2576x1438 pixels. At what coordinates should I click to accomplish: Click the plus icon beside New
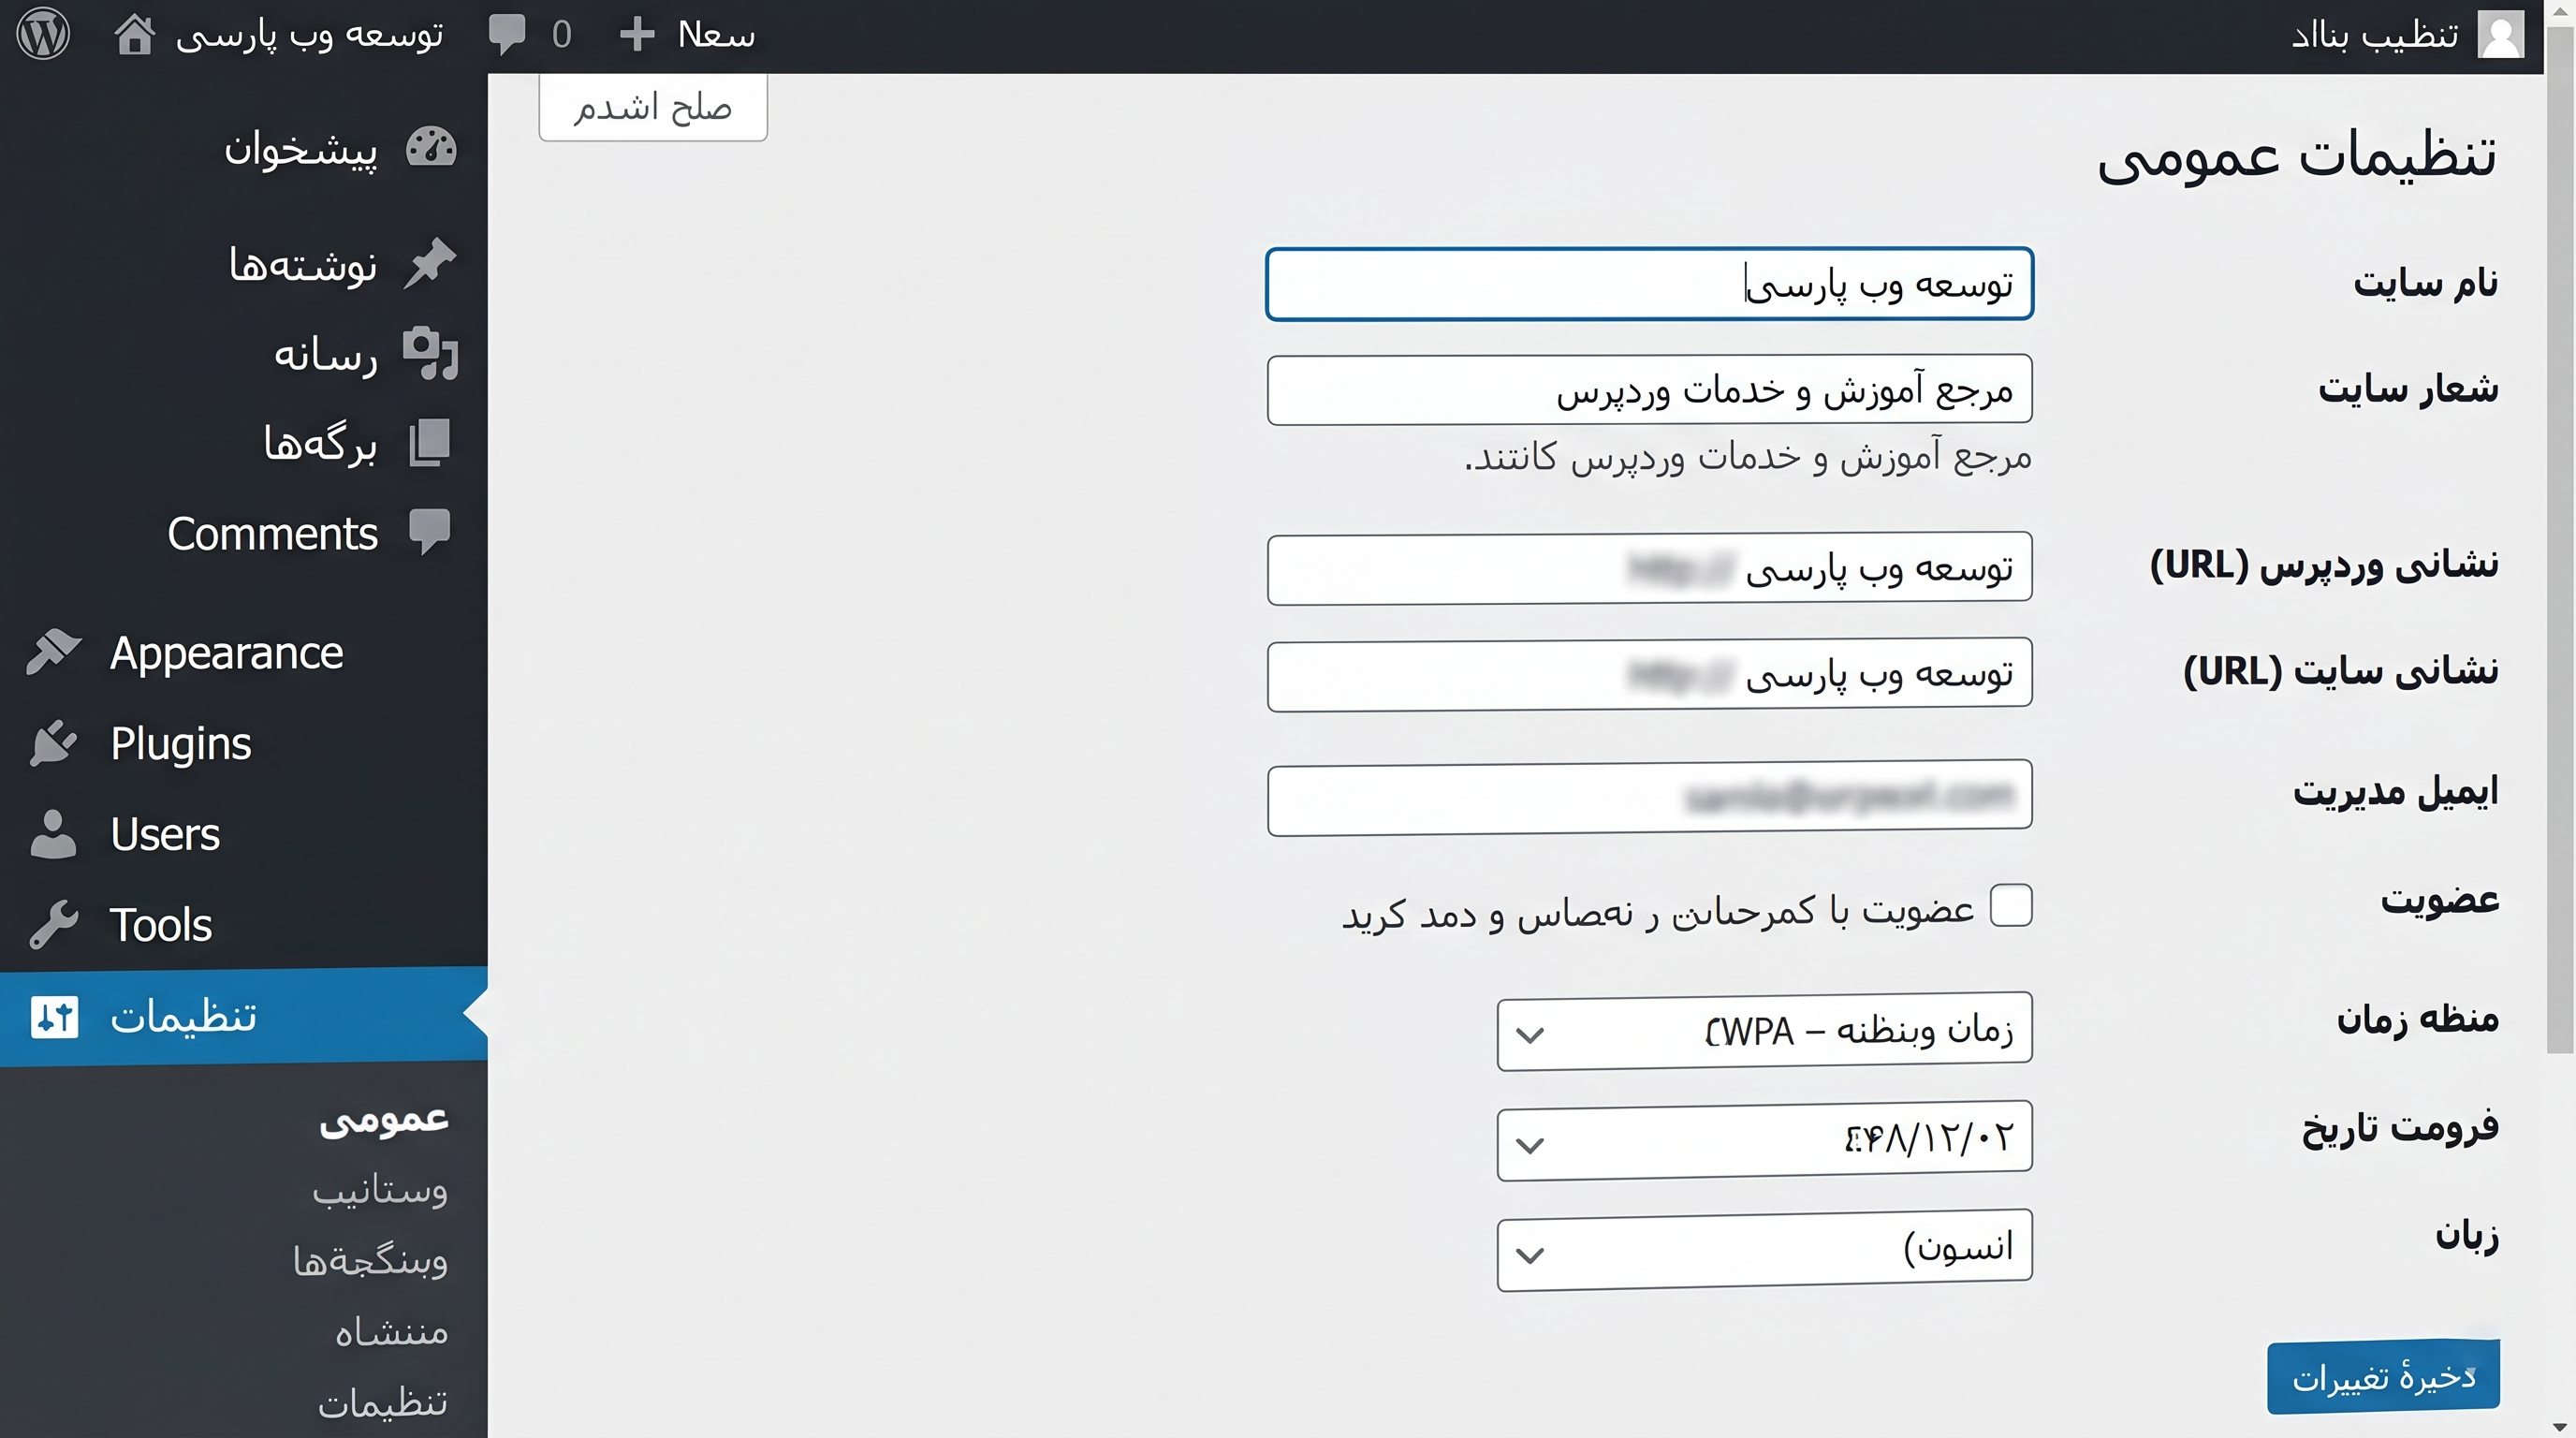point(637,35)
